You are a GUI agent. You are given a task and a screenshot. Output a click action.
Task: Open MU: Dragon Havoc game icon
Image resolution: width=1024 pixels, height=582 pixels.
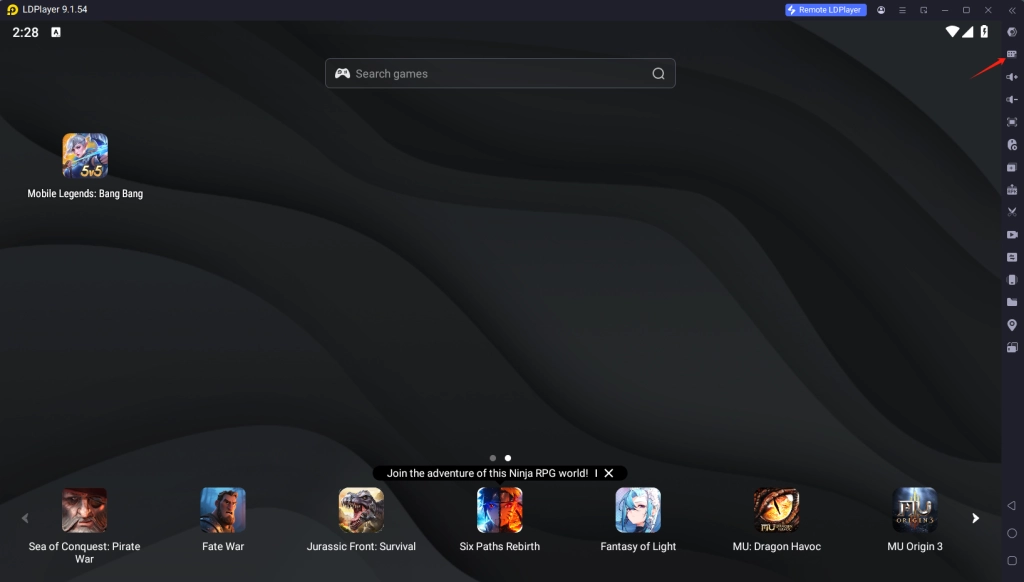click(x=776, y=510)
